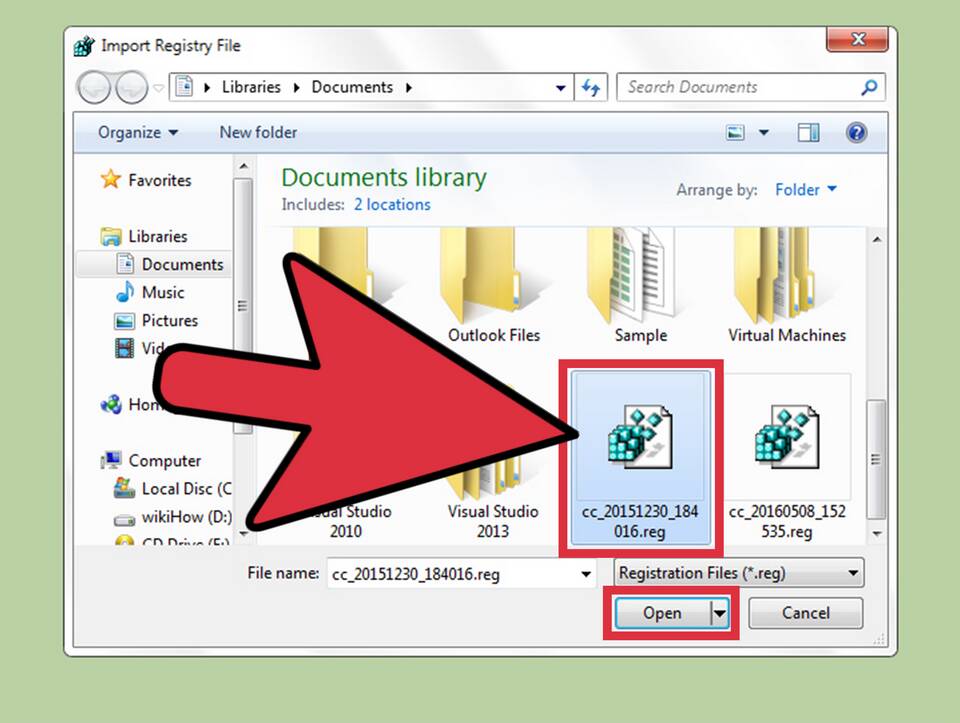Viewport: 960px width, 723px height.
Task: Select Music in the Libraries tree
Action: click(163, 292)
